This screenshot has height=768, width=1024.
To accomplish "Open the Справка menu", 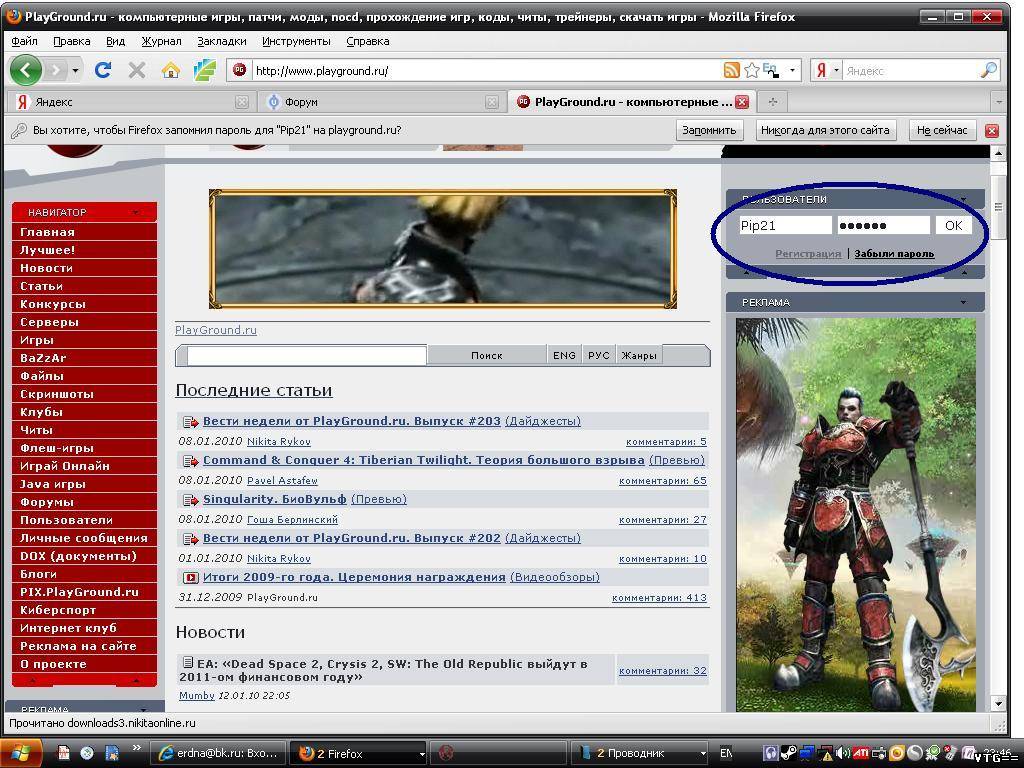I will click(368, 41).
